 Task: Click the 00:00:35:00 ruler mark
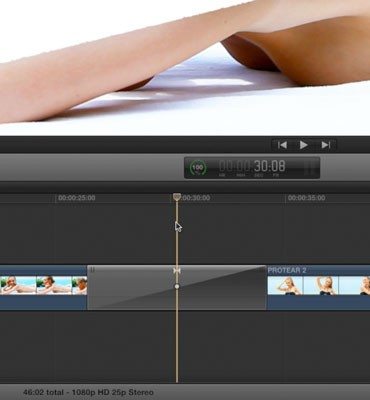[306, 198]
